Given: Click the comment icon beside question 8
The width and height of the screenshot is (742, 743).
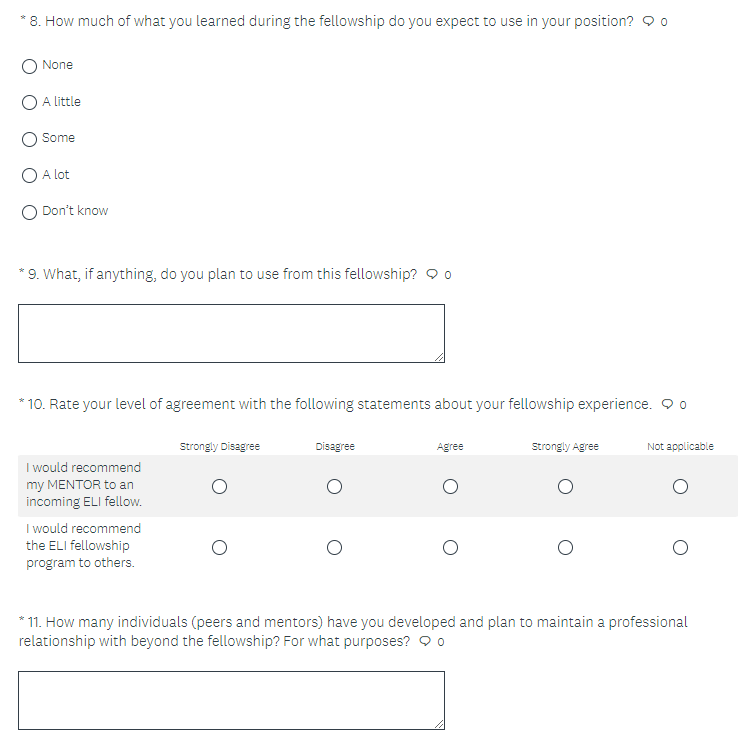Looking at the screenshot, I should 649,22.
